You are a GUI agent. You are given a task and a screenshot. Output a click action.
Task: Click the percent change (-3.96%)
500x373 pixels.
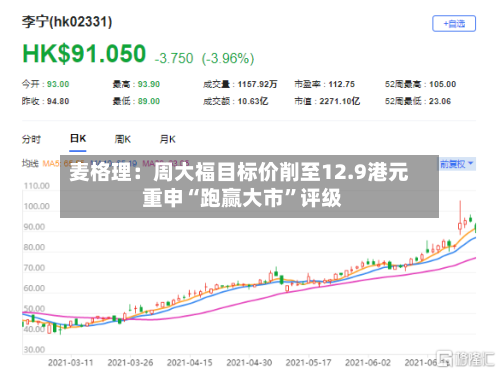[228, 58]
